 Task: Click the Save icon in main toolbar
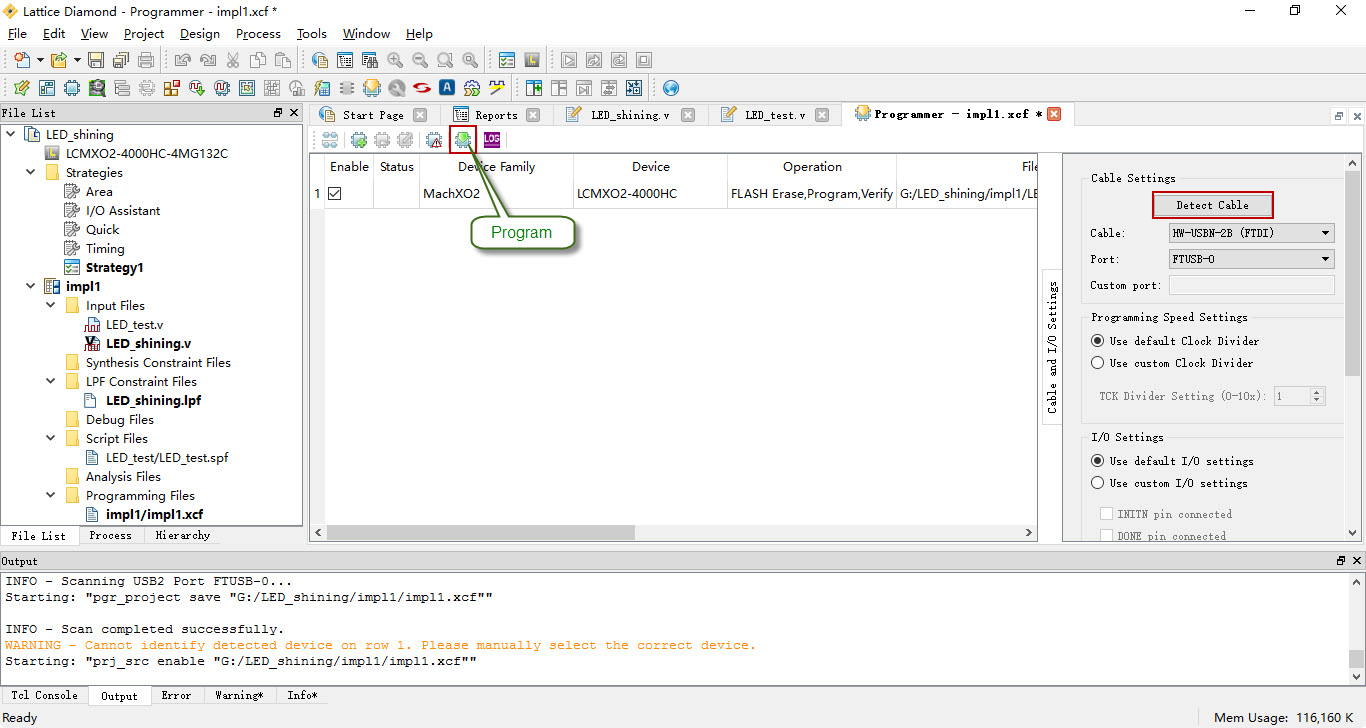point(96,60)
